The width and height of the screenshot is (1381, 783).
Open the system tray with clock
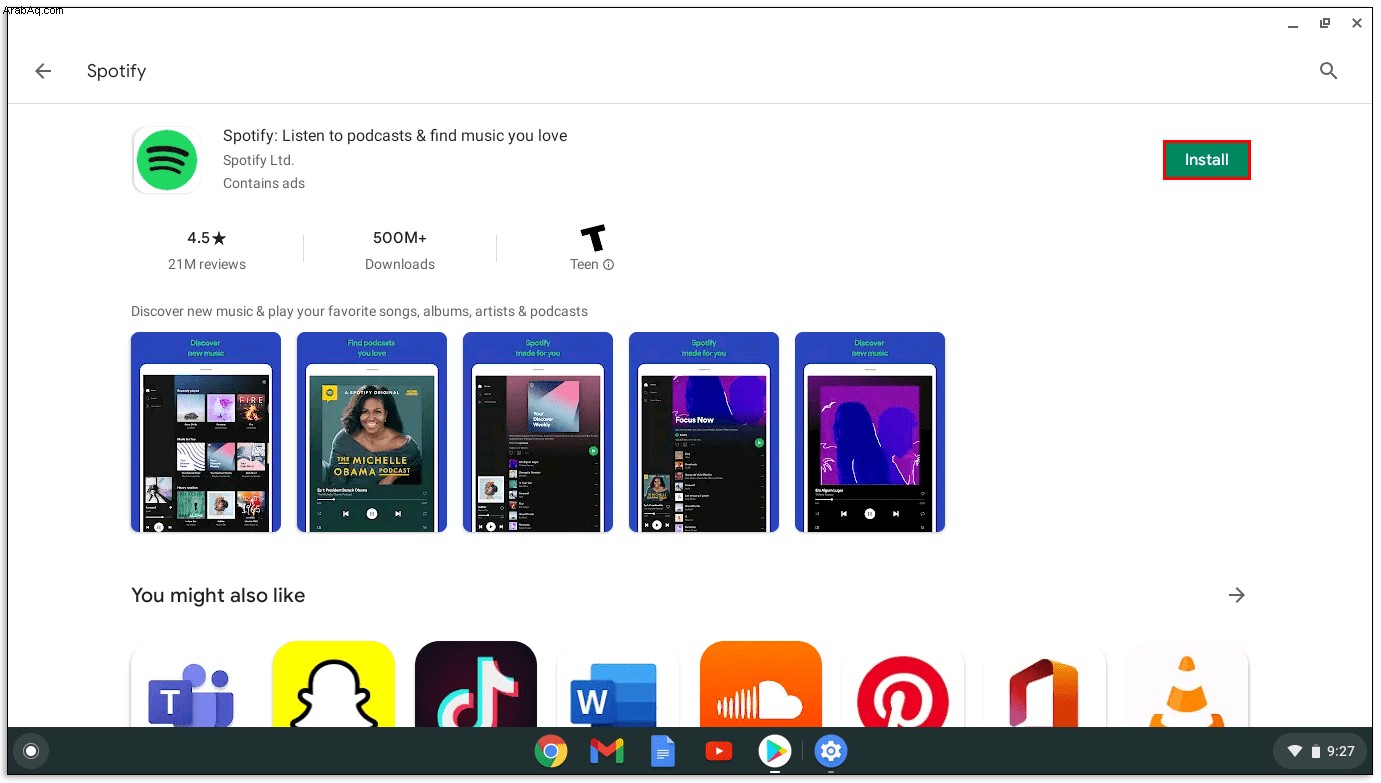point(1320,751)
